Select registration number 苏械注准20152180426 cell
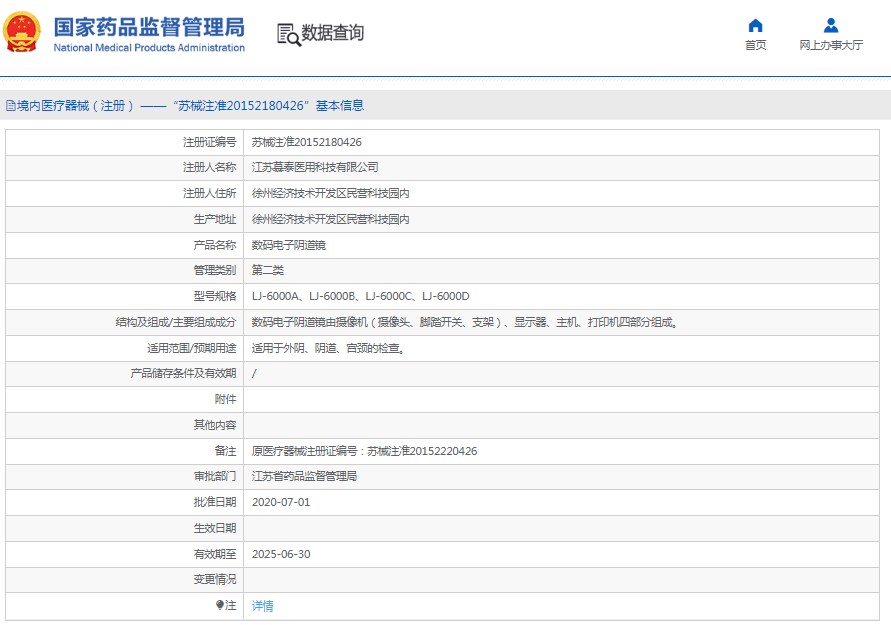Screen dimensions: 891x625 pos(306,142)
